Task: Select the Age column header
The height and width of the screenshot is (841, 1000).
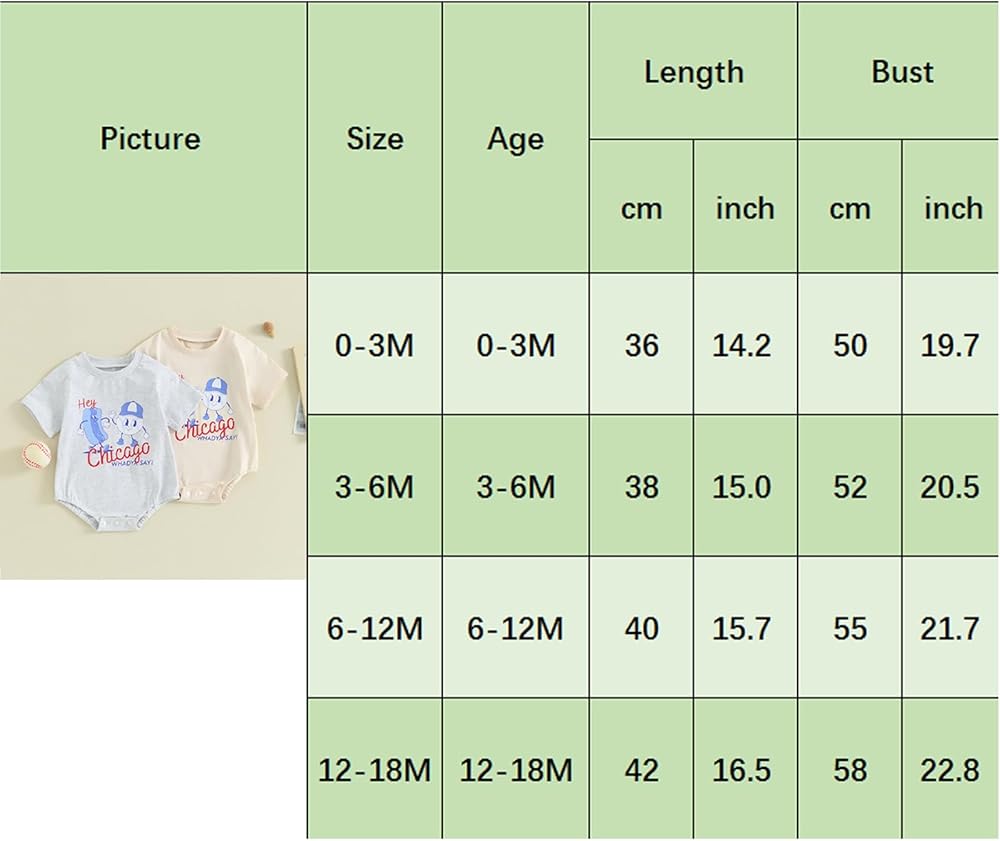Action: click(x=515, y=139)
